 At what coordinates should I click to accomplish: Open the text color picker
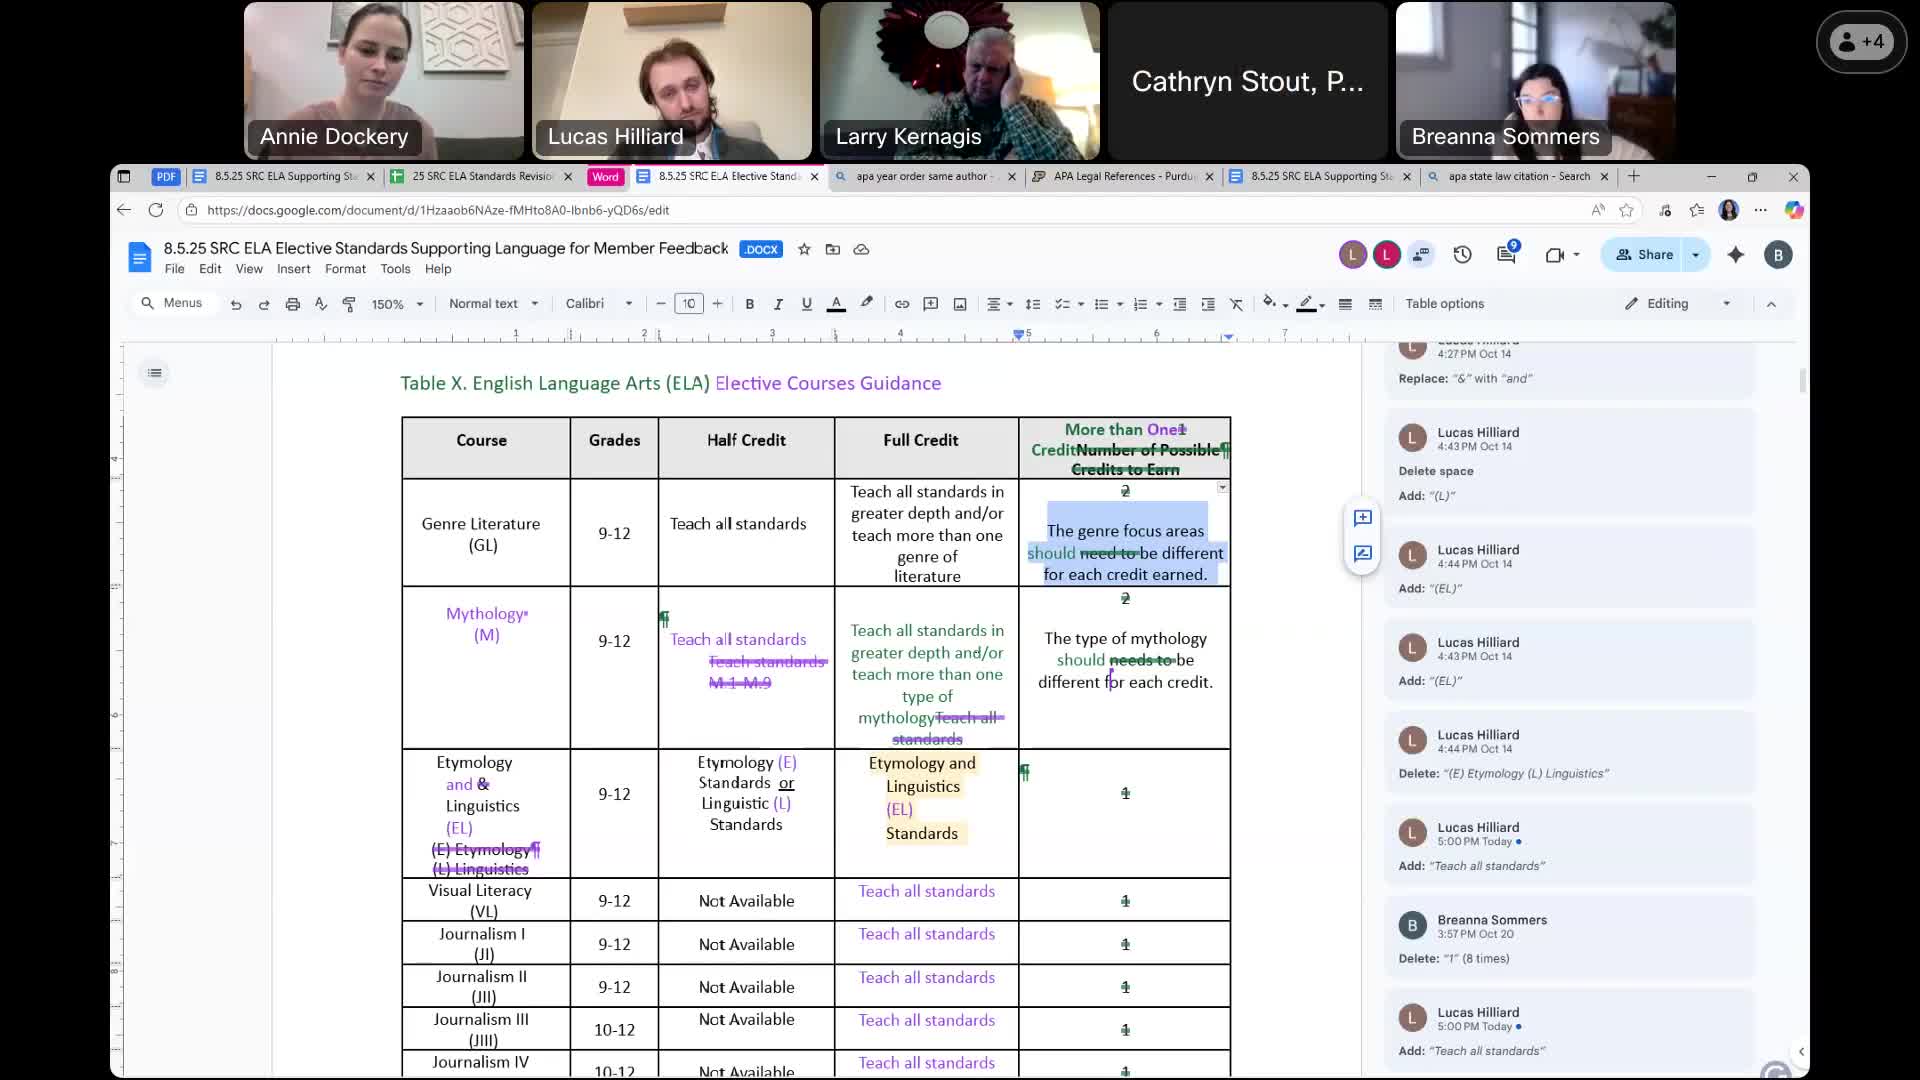tap(836, 304)
